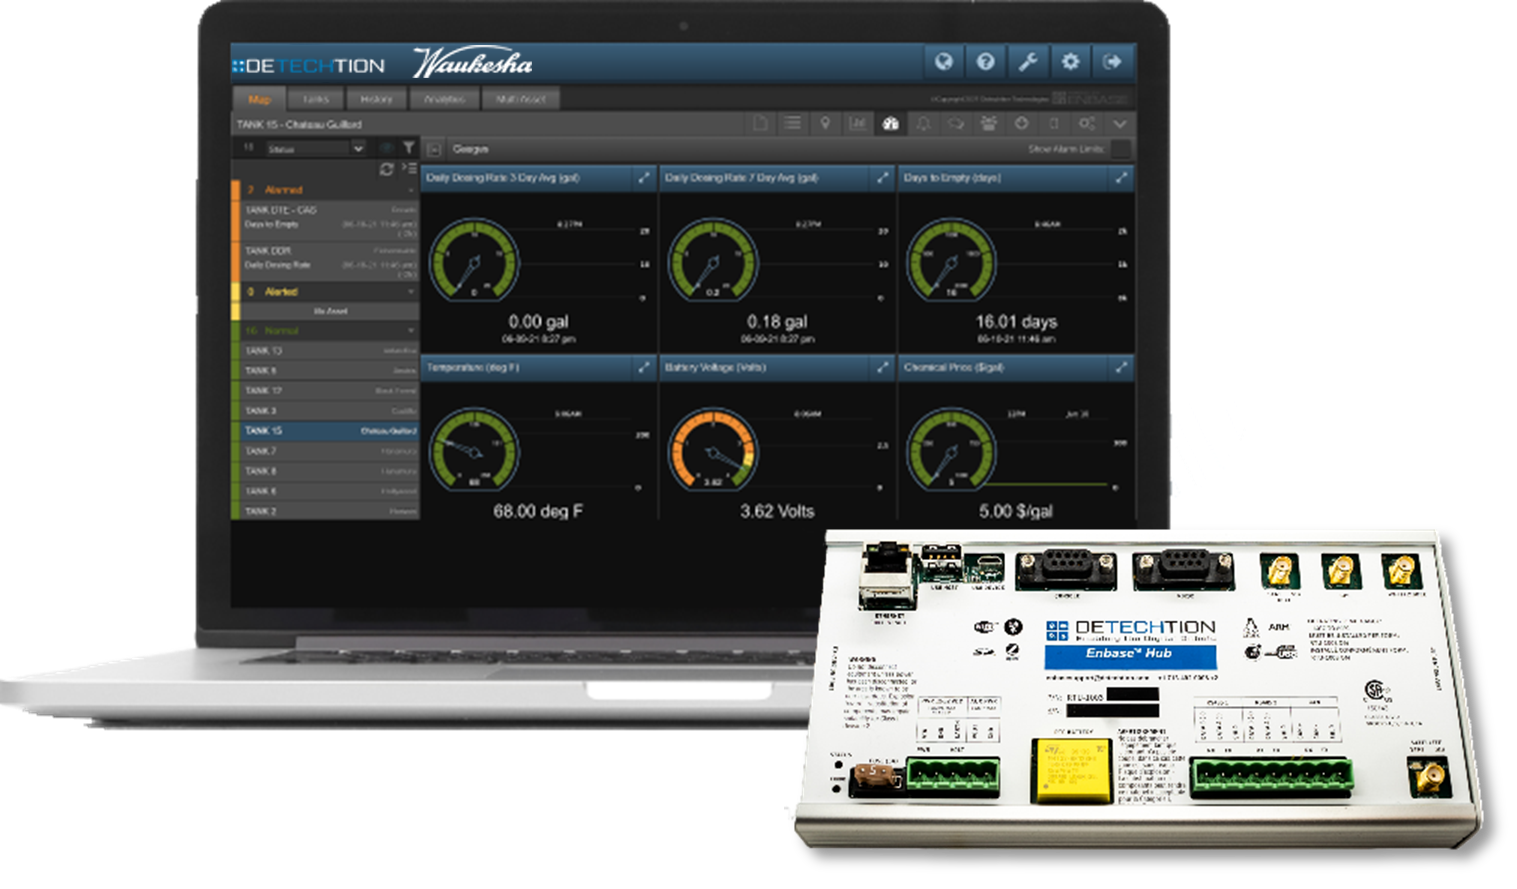Click the 16.01 days reading
Viewport: 1517px width, 889px height.
tap(1016, 322)
